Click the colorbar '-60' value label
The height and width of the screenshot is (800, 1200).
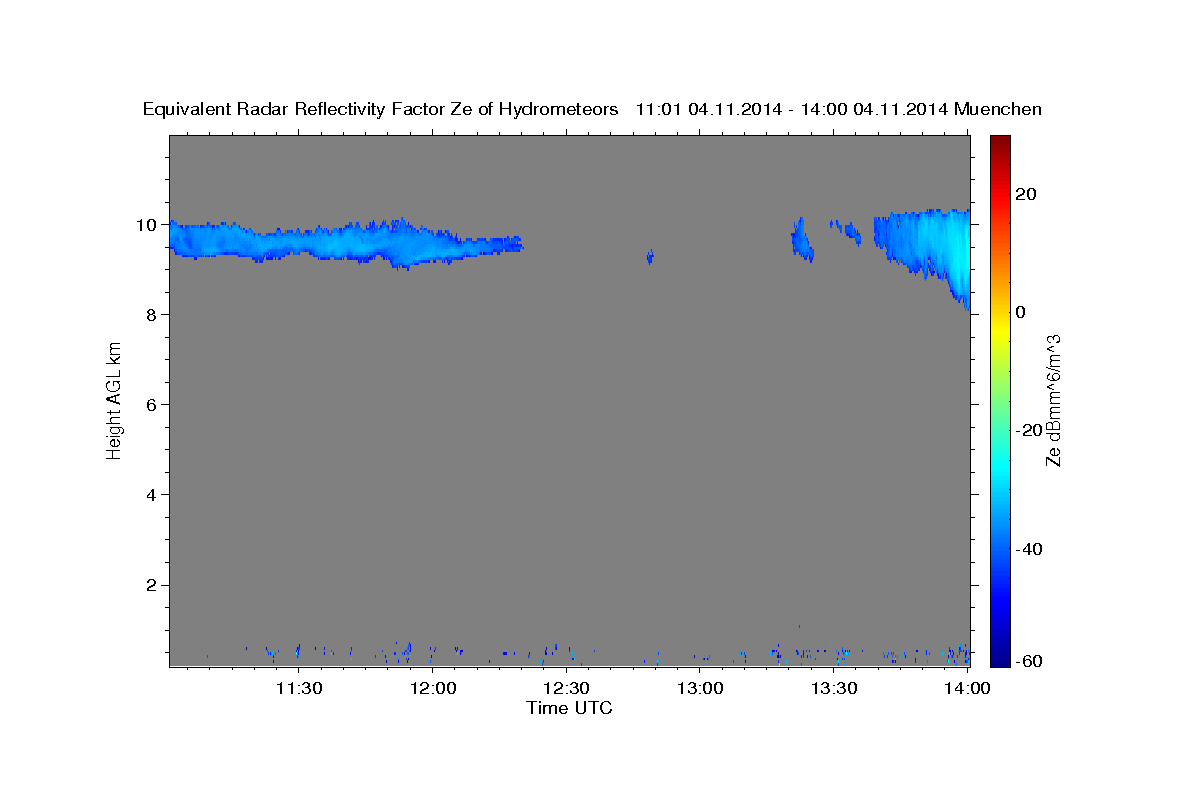[x=1031, y=662]
